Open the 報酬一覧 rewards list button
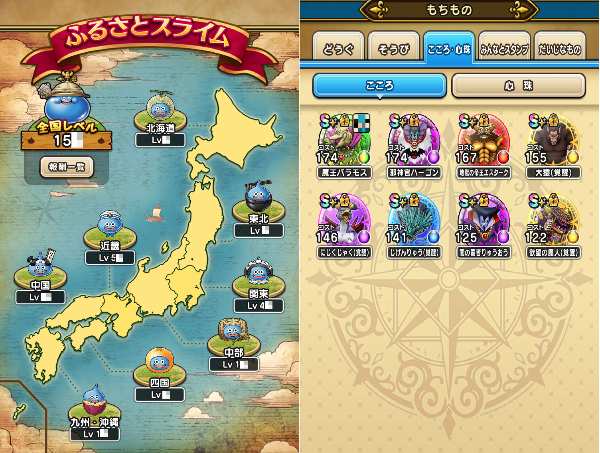 click(x=67, y=167)
